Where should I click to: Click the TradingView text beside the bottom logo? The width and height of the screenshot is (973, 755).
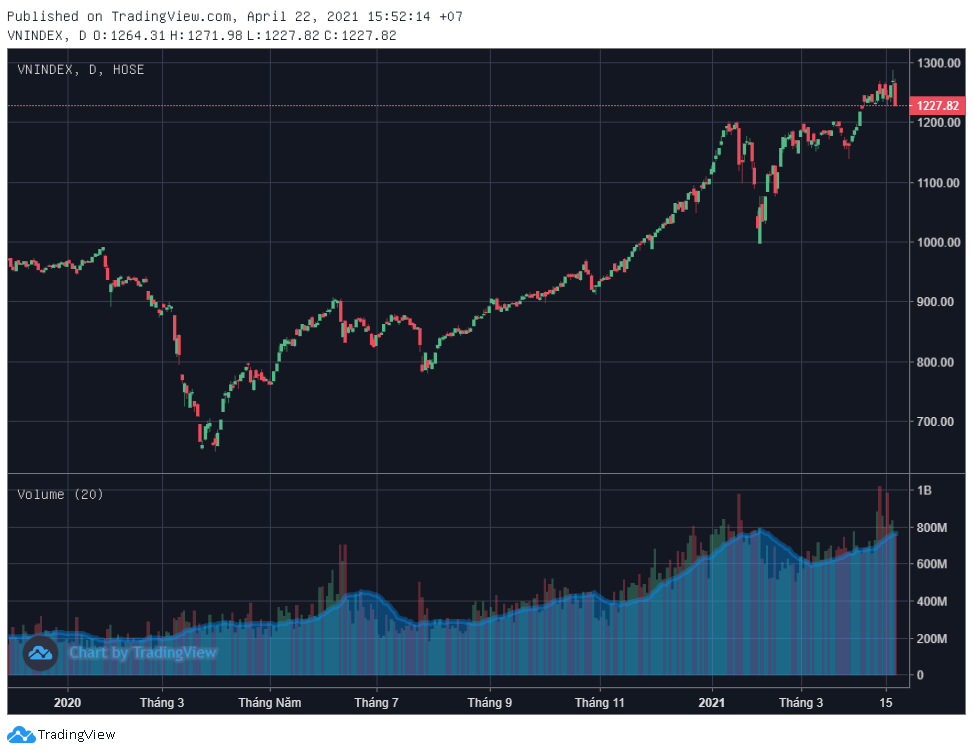click(77, 735)
